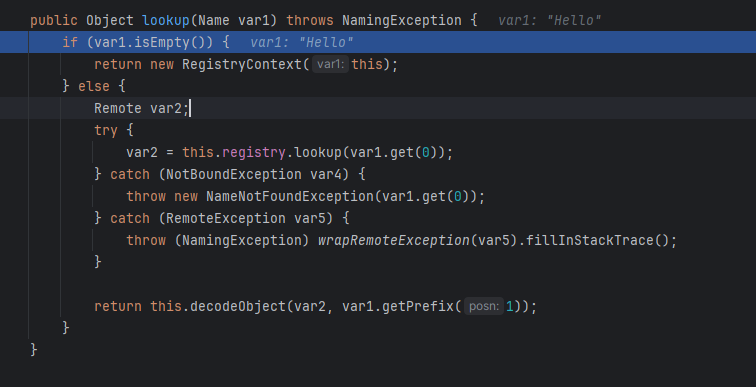Click the 'var4' exception variable
Image resolution: width=756 pixels, height=387 pixels.
[325, 174]
